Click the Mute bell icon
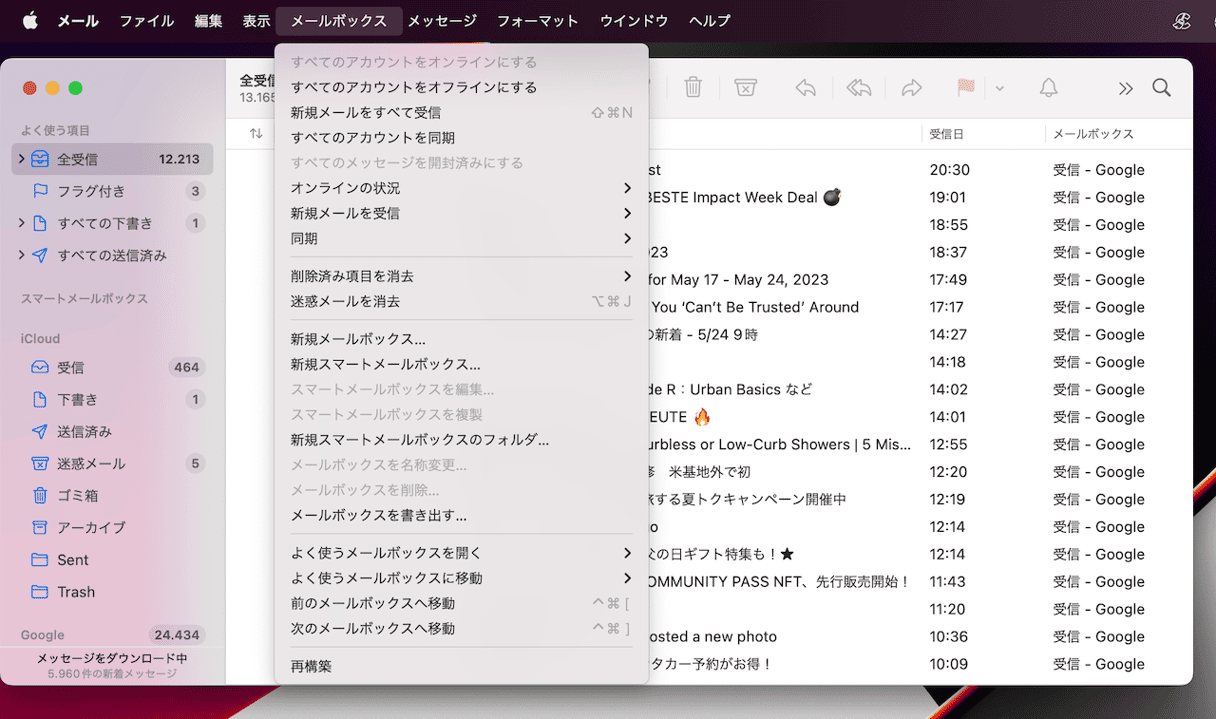The image size is (1216, 719). [1048, 88]
